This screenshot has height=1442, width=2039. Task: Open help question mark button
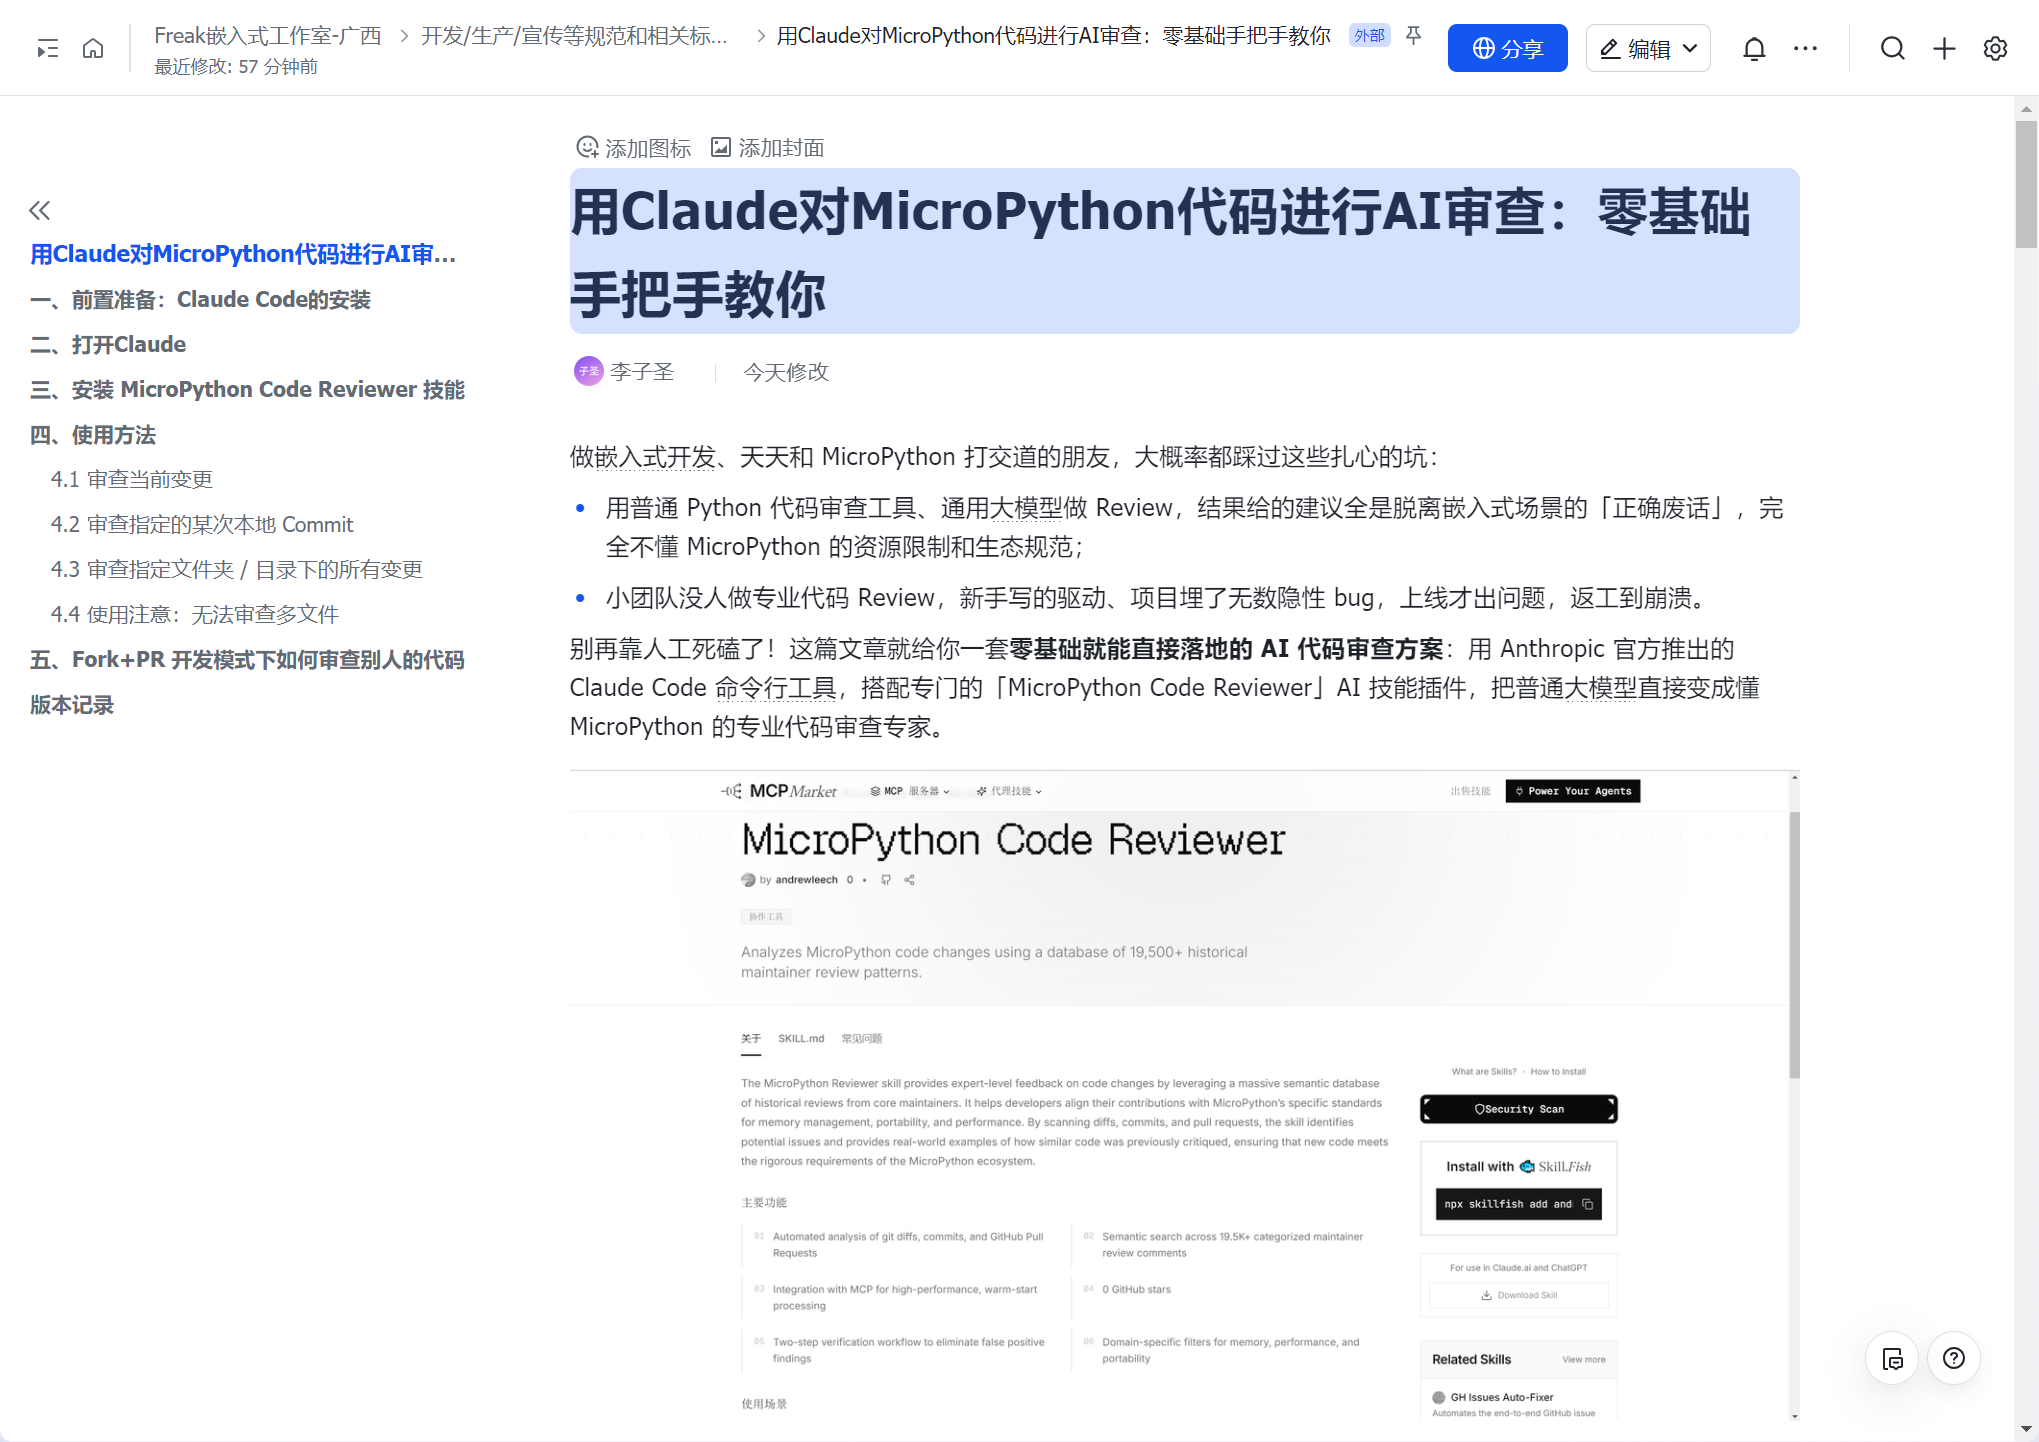click(1953, 1358)
